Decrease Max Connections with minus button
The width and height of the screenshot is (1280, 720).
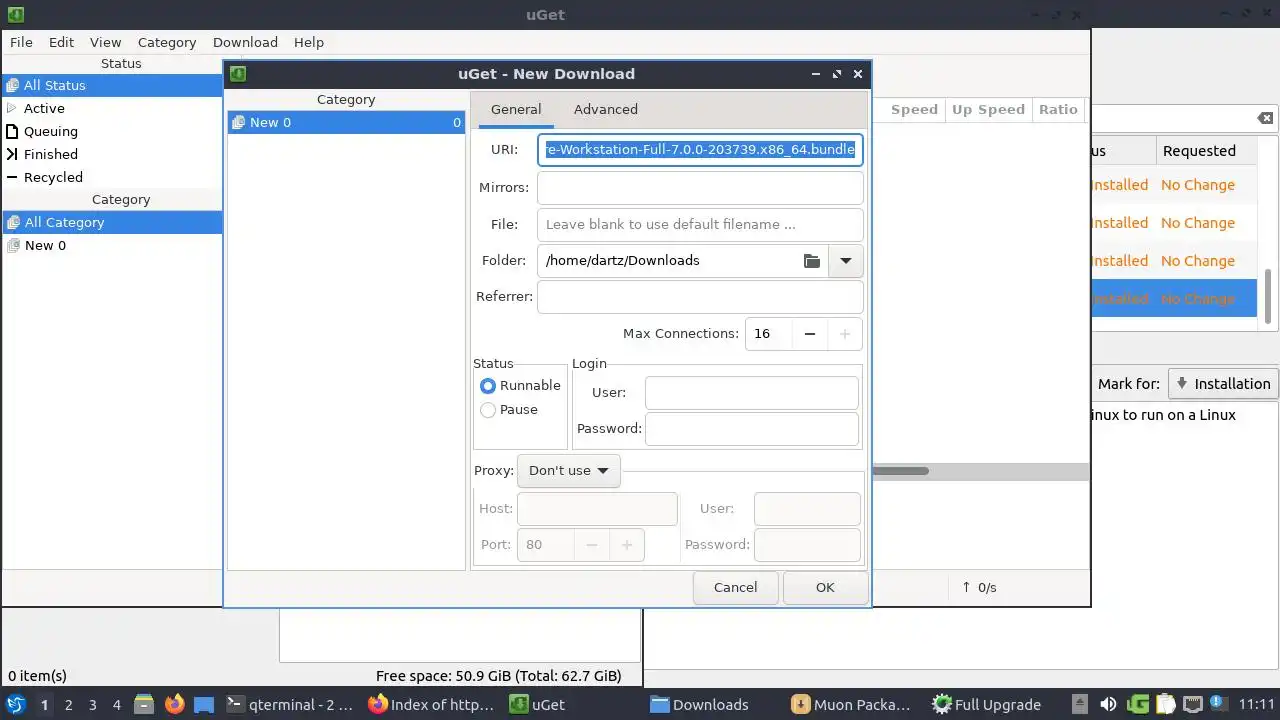pos(810,333)
